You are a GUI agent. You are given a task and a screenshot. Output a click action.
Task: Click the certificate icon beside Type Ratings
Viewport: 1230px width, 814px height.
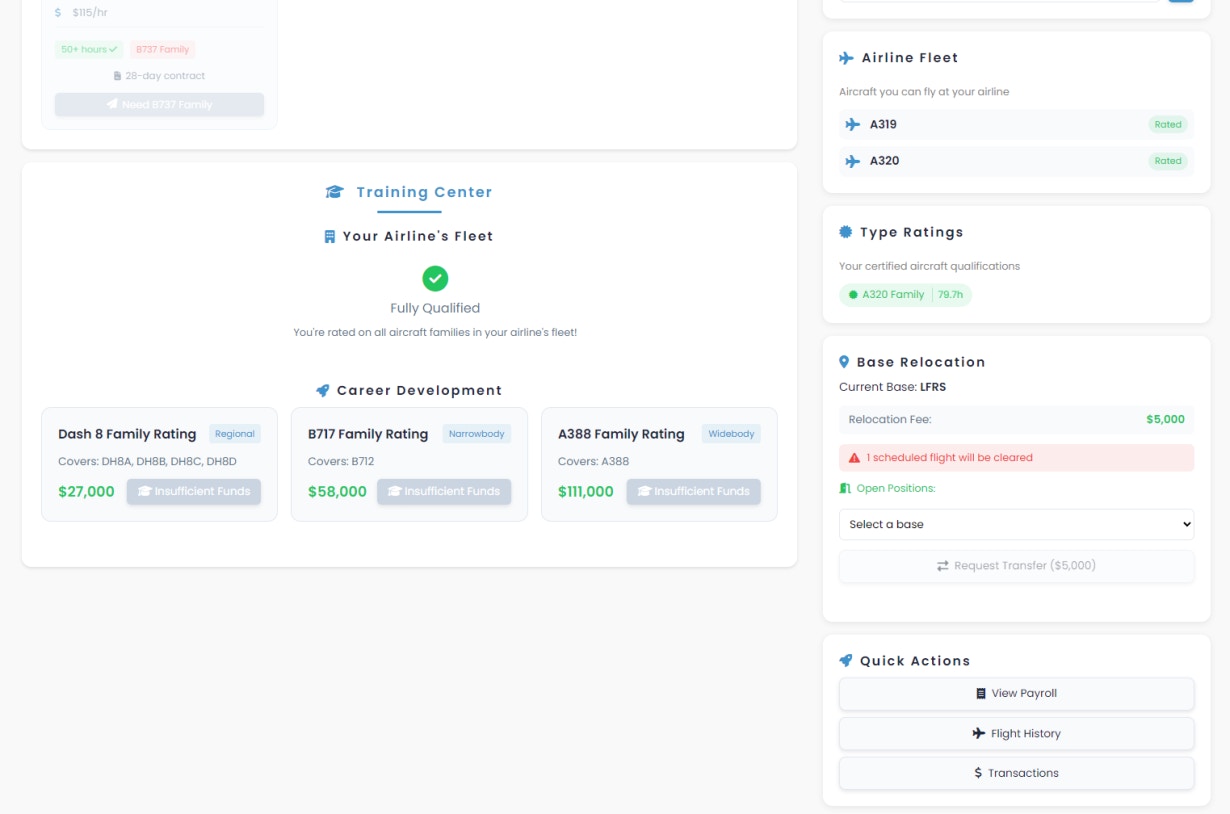point(846,232)
